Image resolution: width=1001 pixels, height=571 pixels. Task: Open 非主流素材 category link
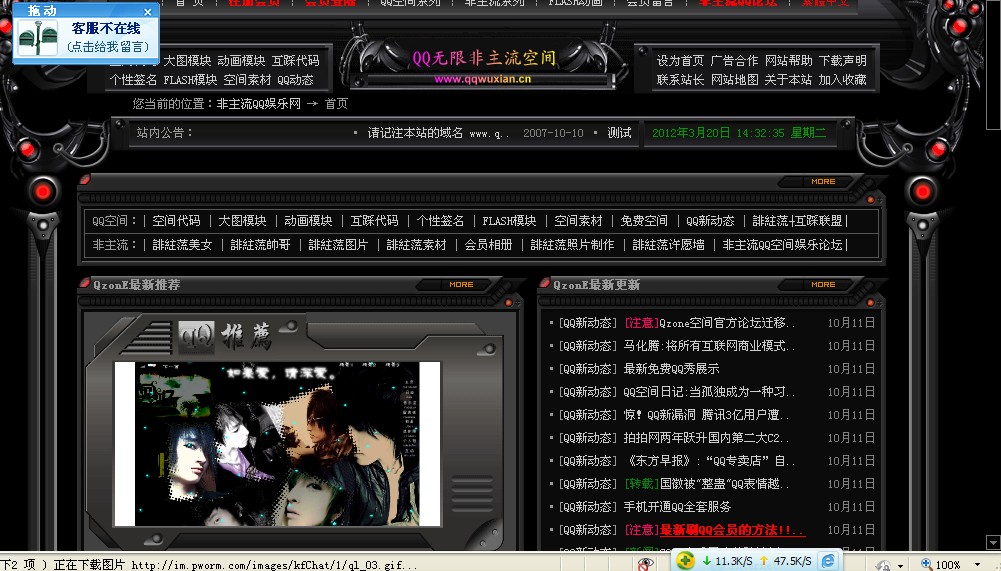[416, 245]
